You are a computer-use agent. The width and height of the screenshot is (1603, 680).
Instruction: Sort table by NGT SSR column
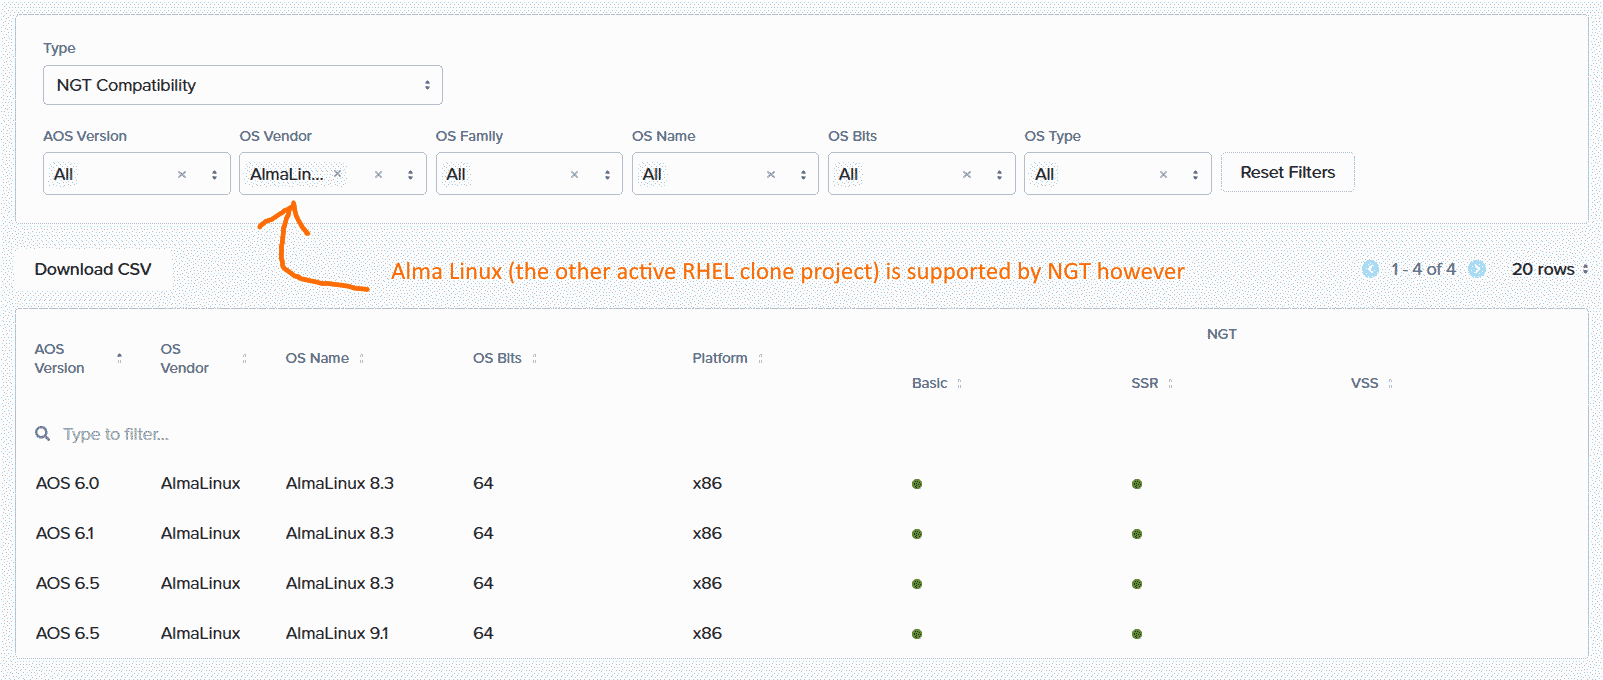pos(1170,383)
